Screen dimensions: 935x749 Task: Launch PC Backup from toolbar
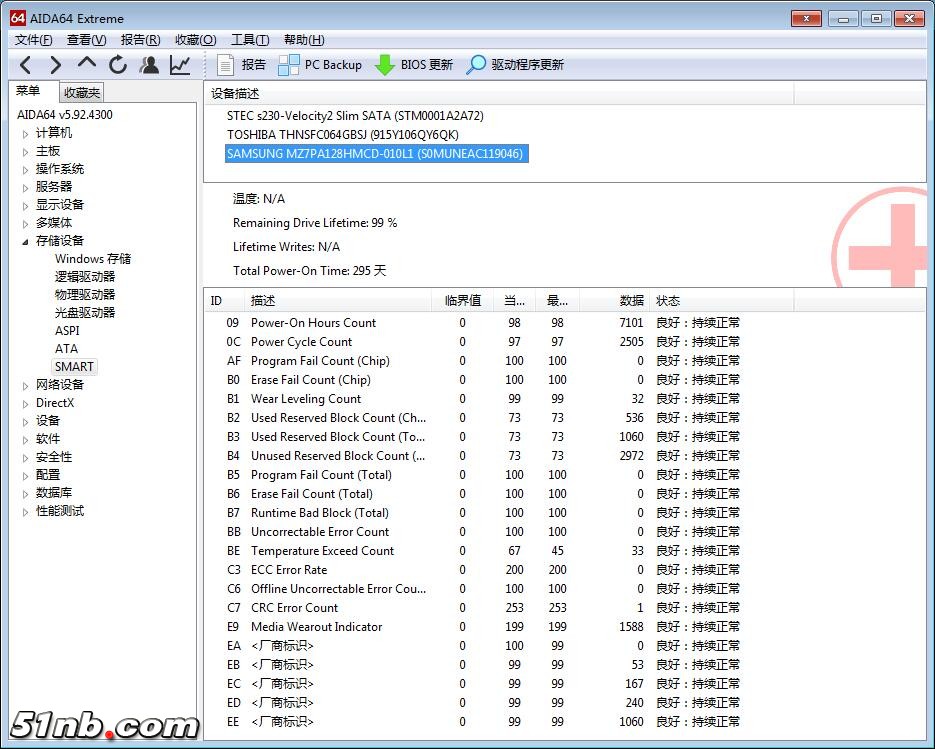point(320,65)
